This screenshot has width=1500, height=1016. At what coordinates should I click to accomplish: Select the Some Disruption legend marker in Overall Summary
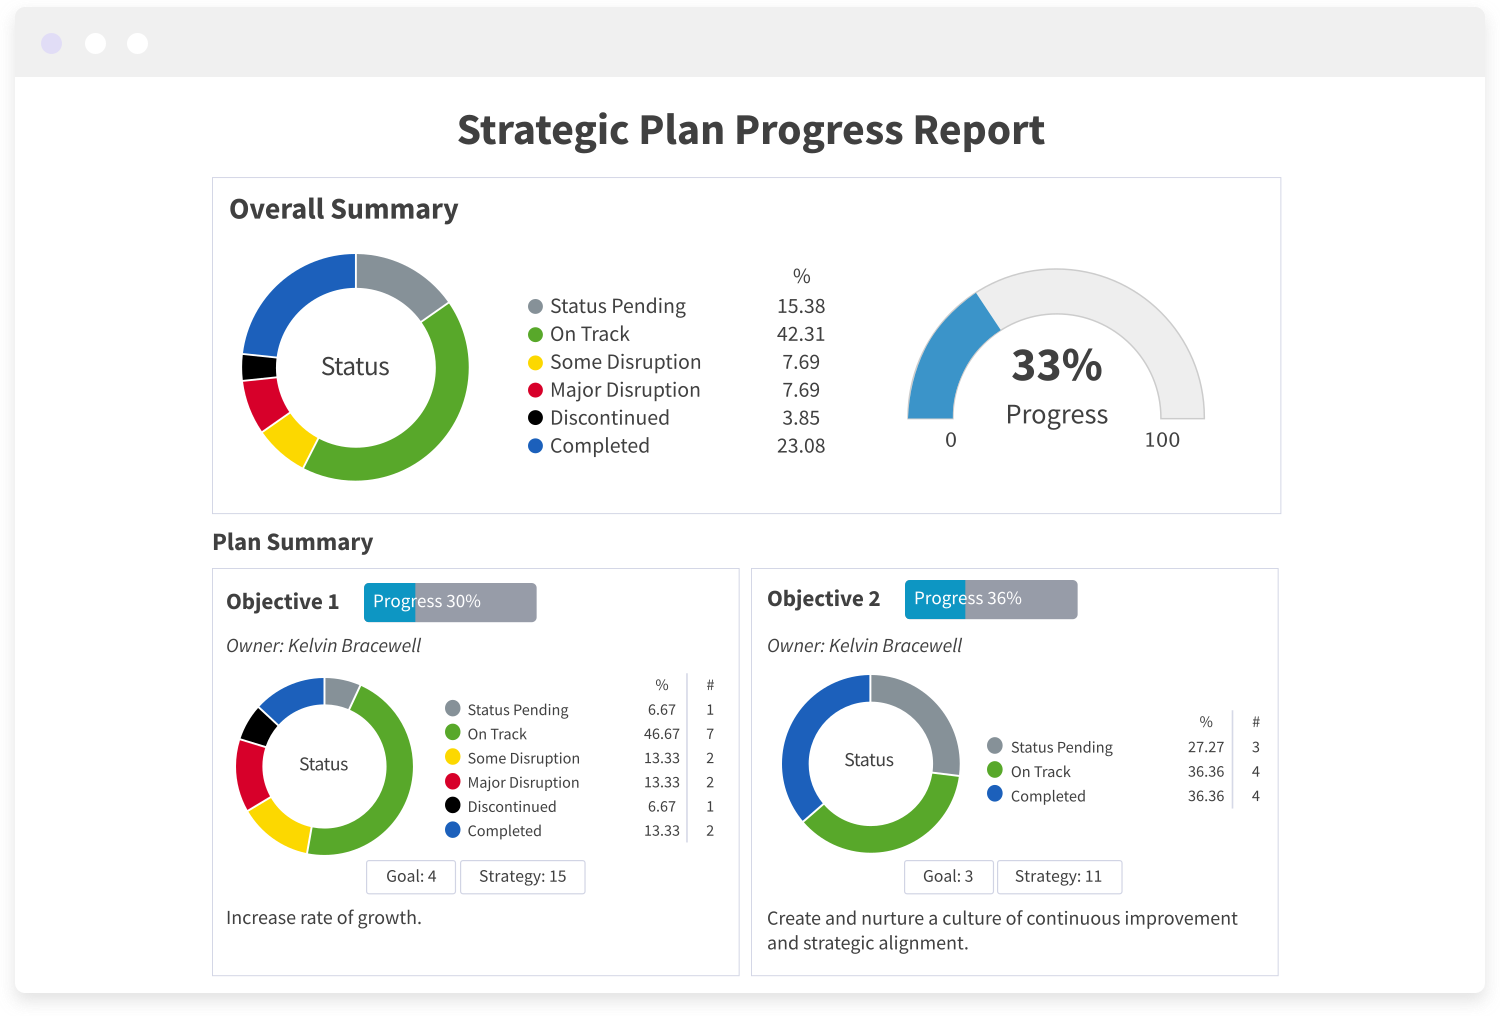(536, 361)
